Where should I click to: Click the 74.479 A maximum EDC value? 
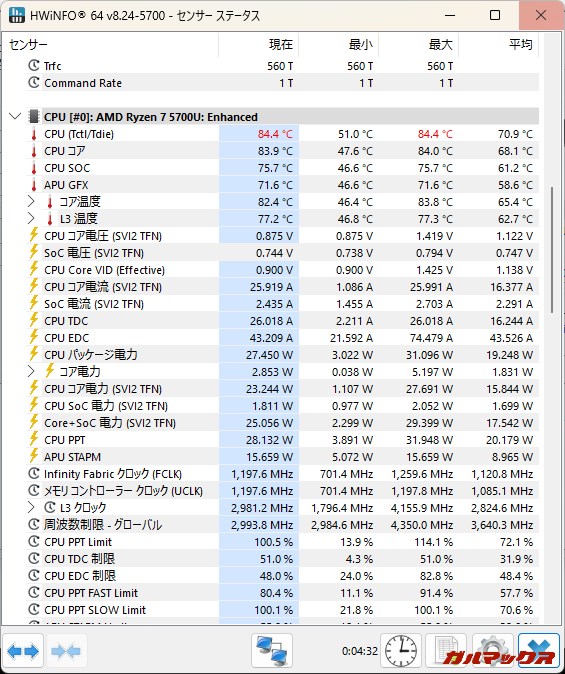point(431,338)
